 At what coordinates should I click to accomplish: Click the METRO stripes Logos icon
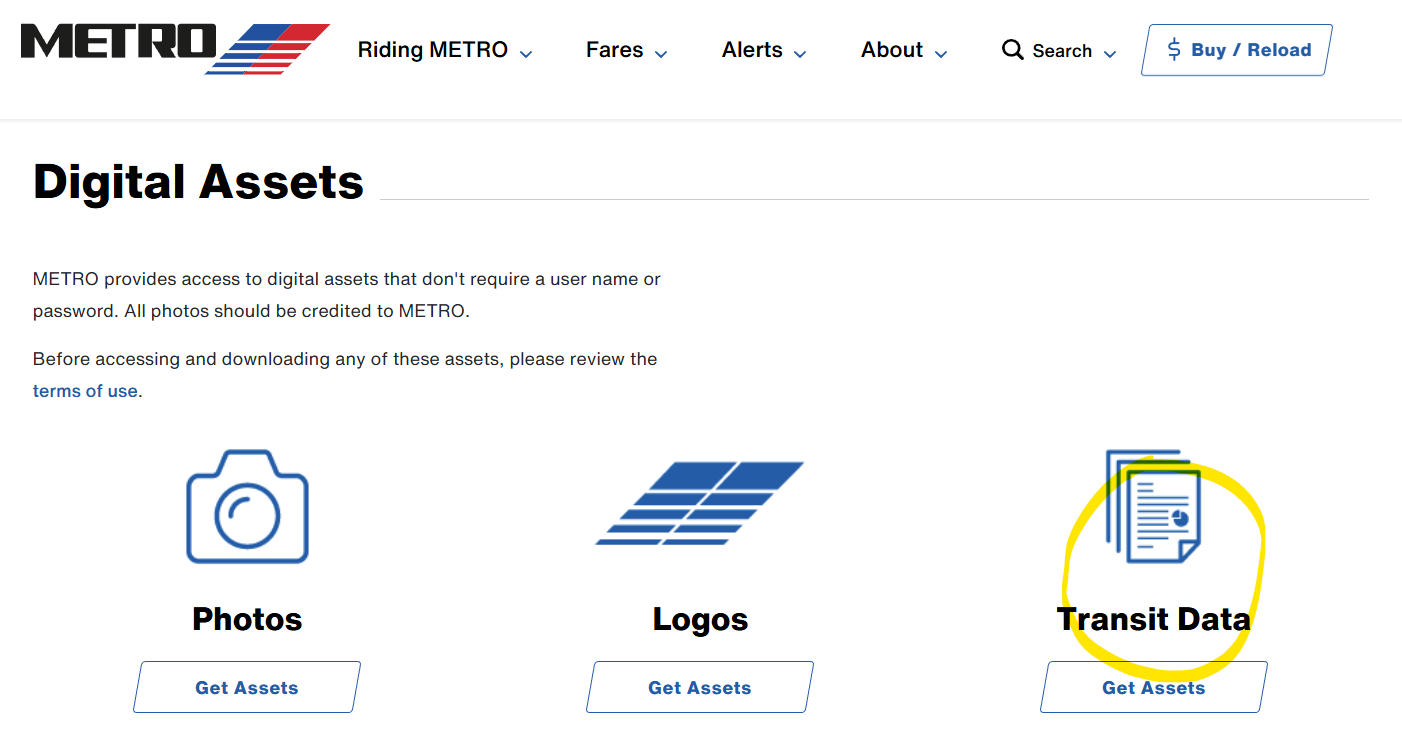coord(700,503)
